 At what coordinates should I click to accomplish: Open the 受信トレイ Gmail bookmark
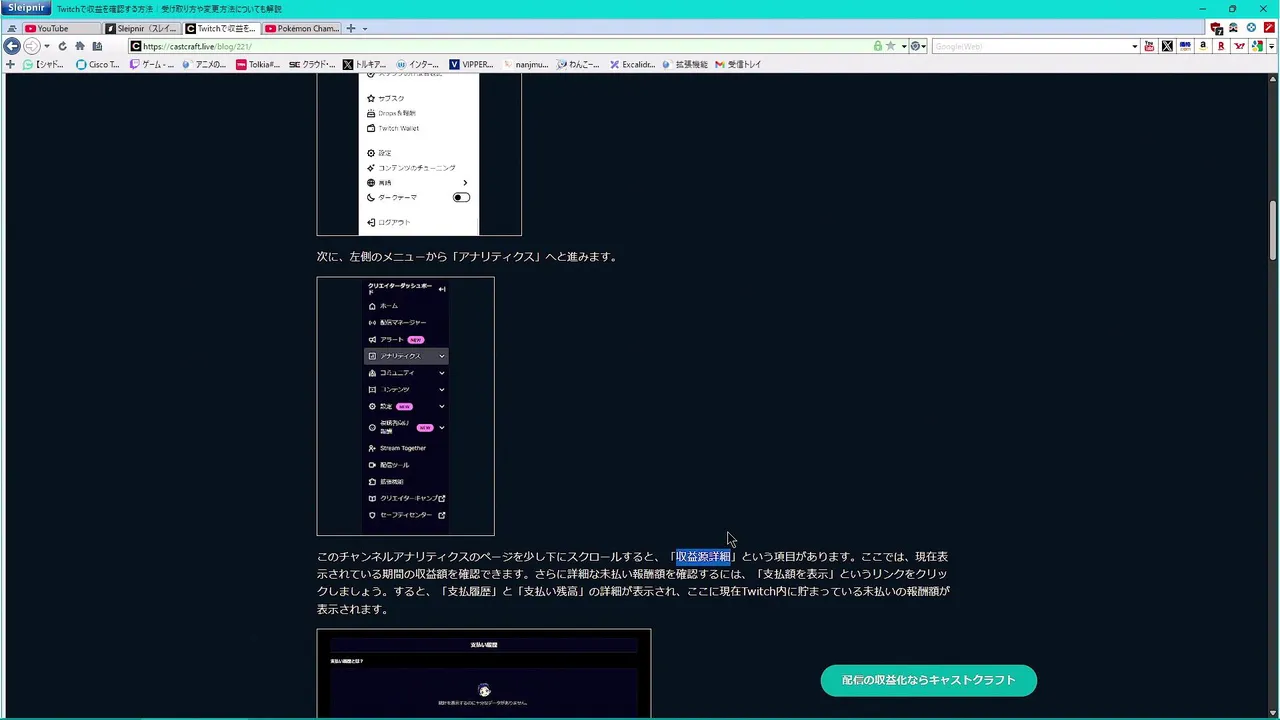pos(739,64)
